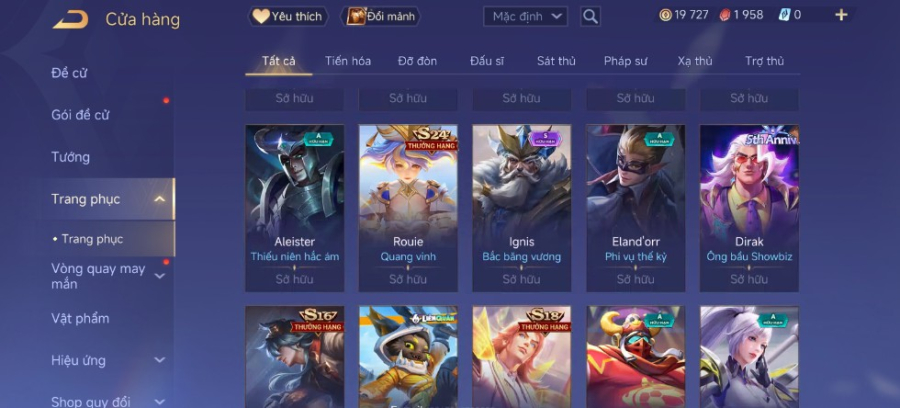Click the gold coin balance icon
900x408 pixels.
pyautogui.click(x=665, y=15)
